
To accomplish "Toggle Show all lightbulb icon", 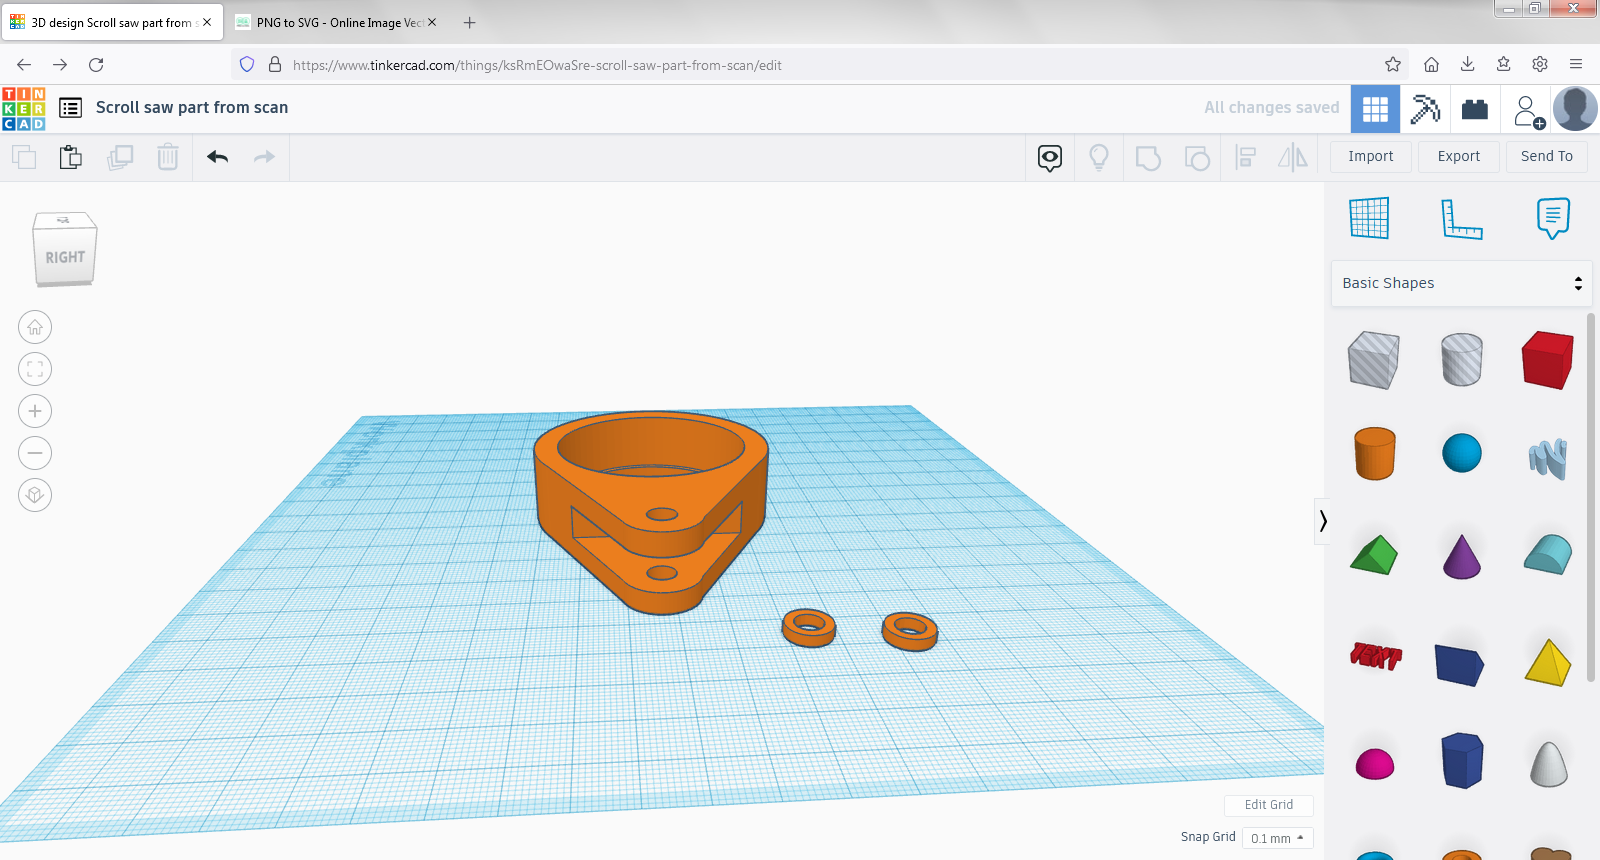I will 1099,158.
